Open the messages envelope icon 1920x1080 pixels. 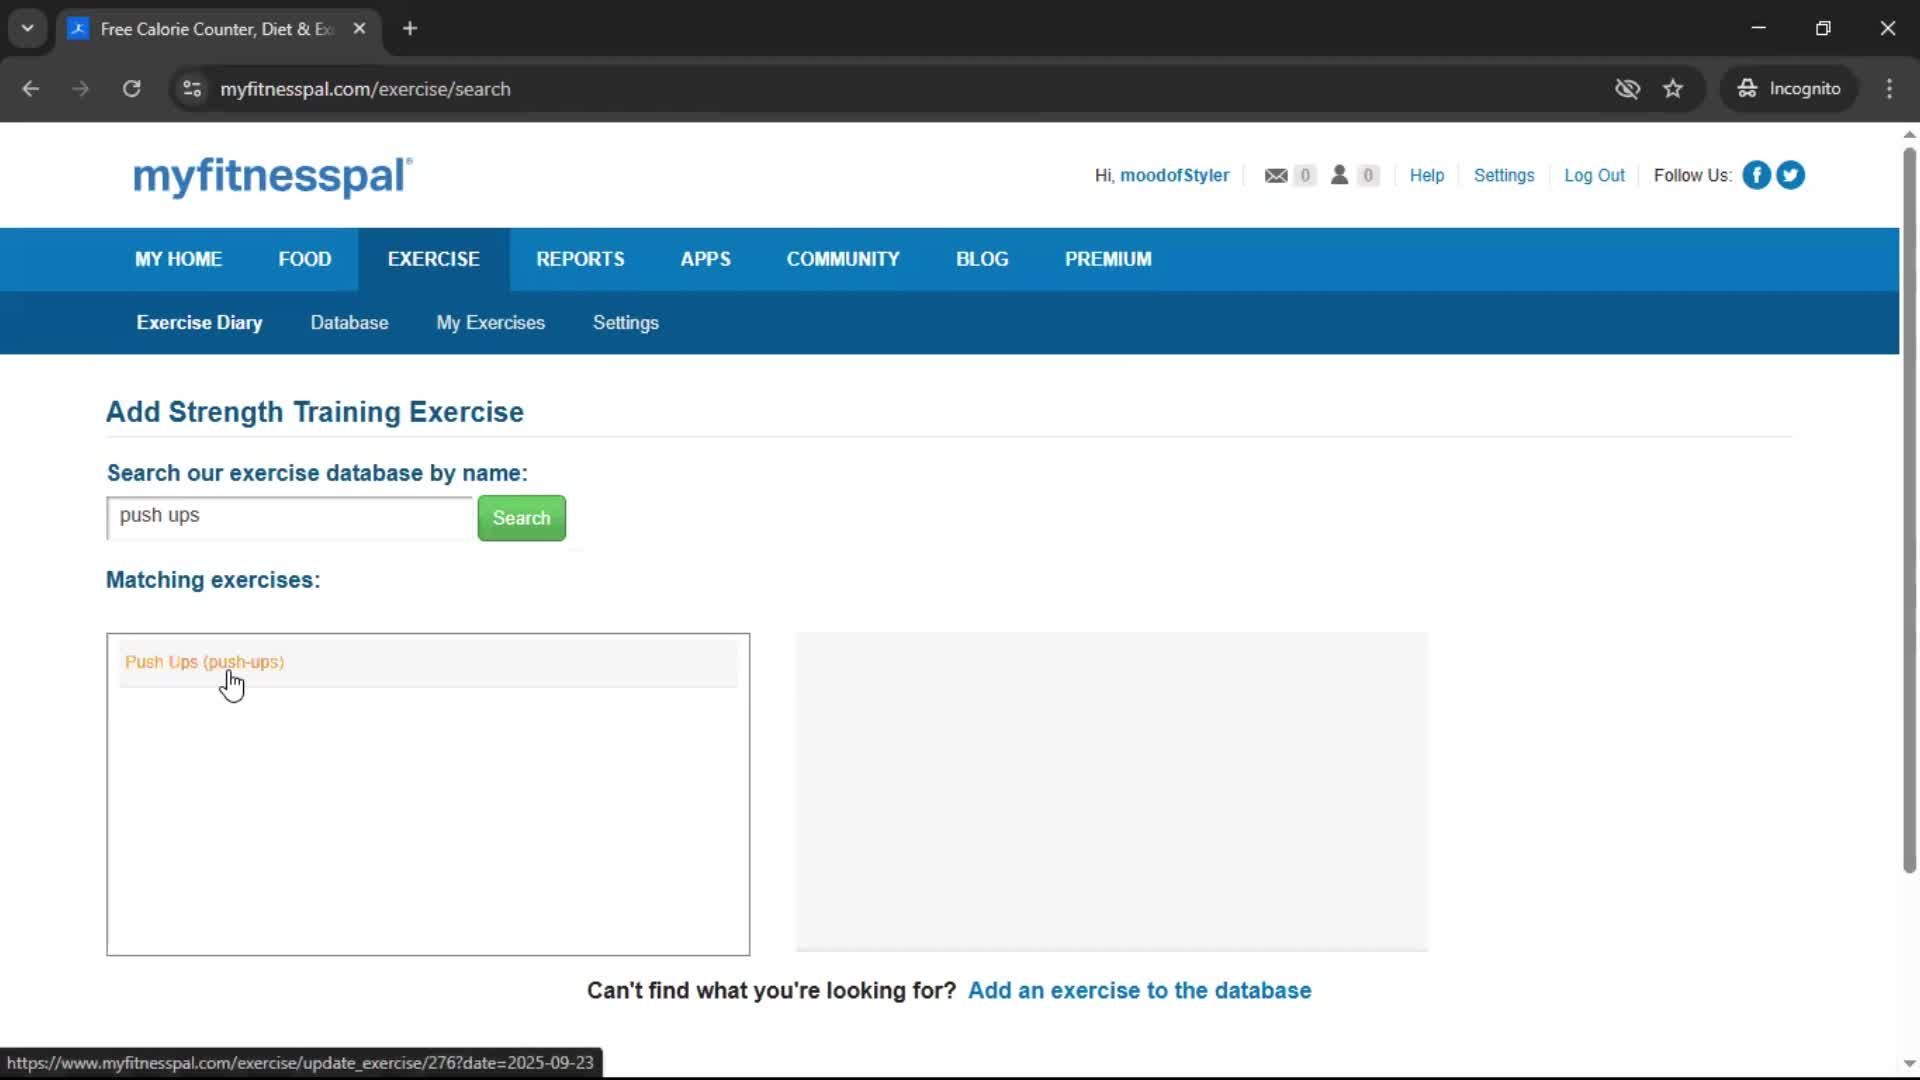(x=1275, y=175)
